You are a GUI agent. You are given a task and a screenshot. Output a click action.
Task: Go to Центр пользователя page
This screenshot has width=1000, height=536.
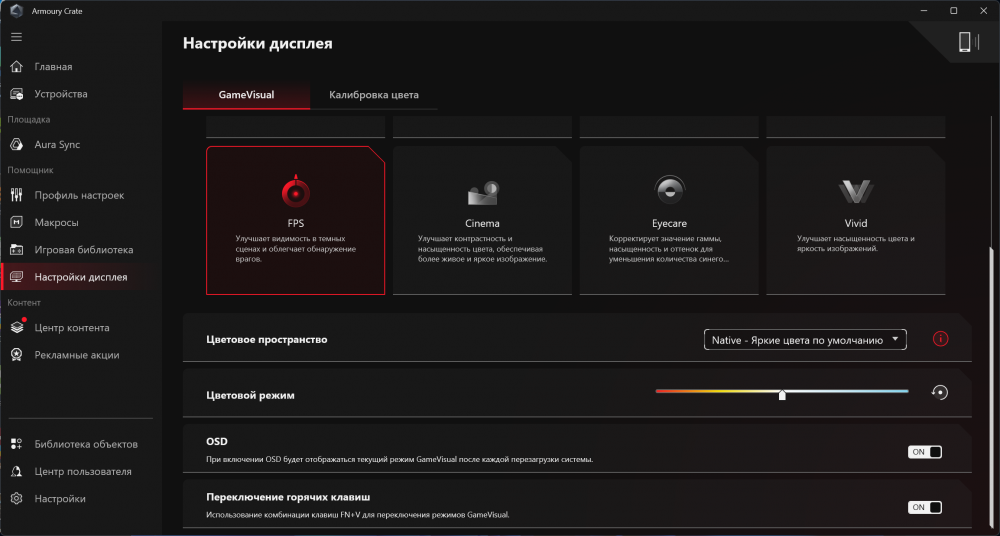click(x=82, y=471)
